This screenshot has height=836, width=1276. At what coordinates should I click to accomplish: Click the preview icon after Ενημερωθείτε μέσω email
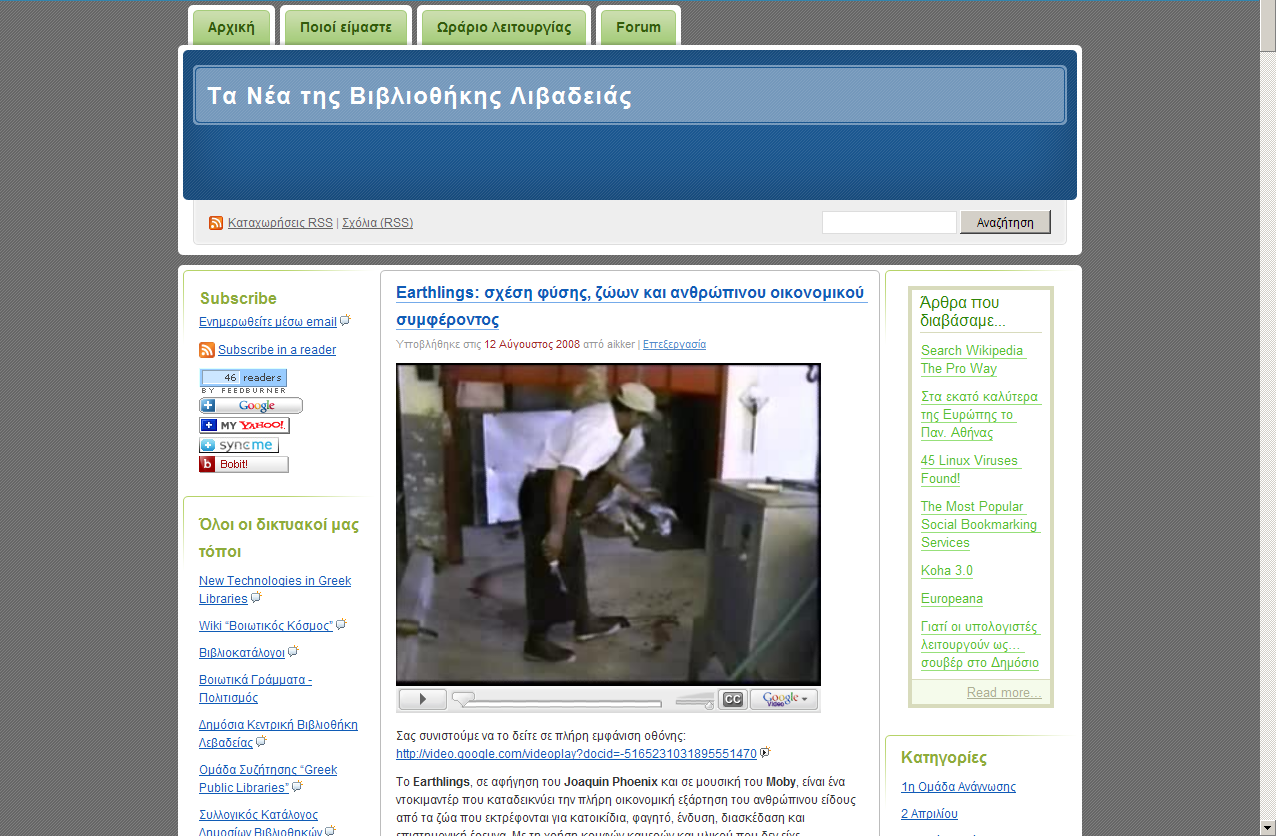click(x=345, y=321)
